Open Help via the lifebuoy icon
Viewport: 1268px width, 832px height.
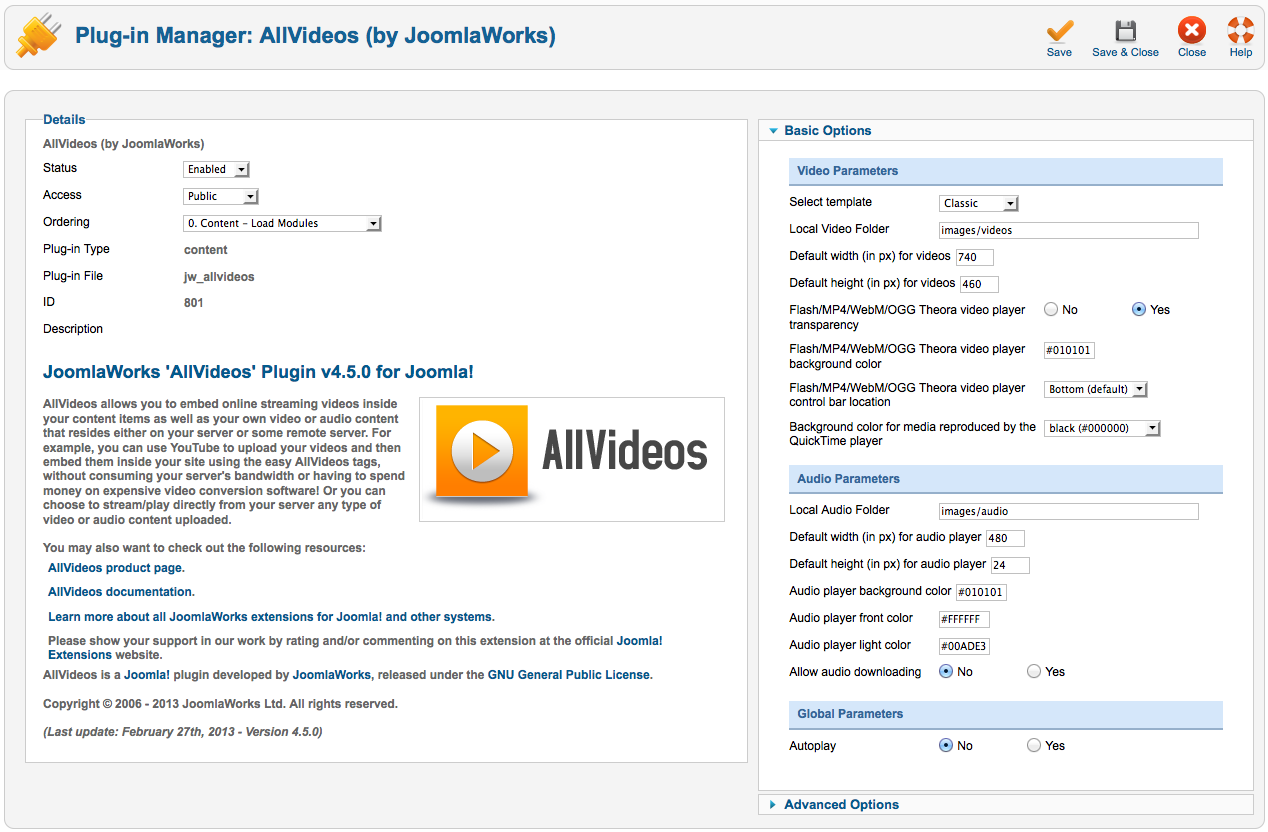click(1240, 31)
